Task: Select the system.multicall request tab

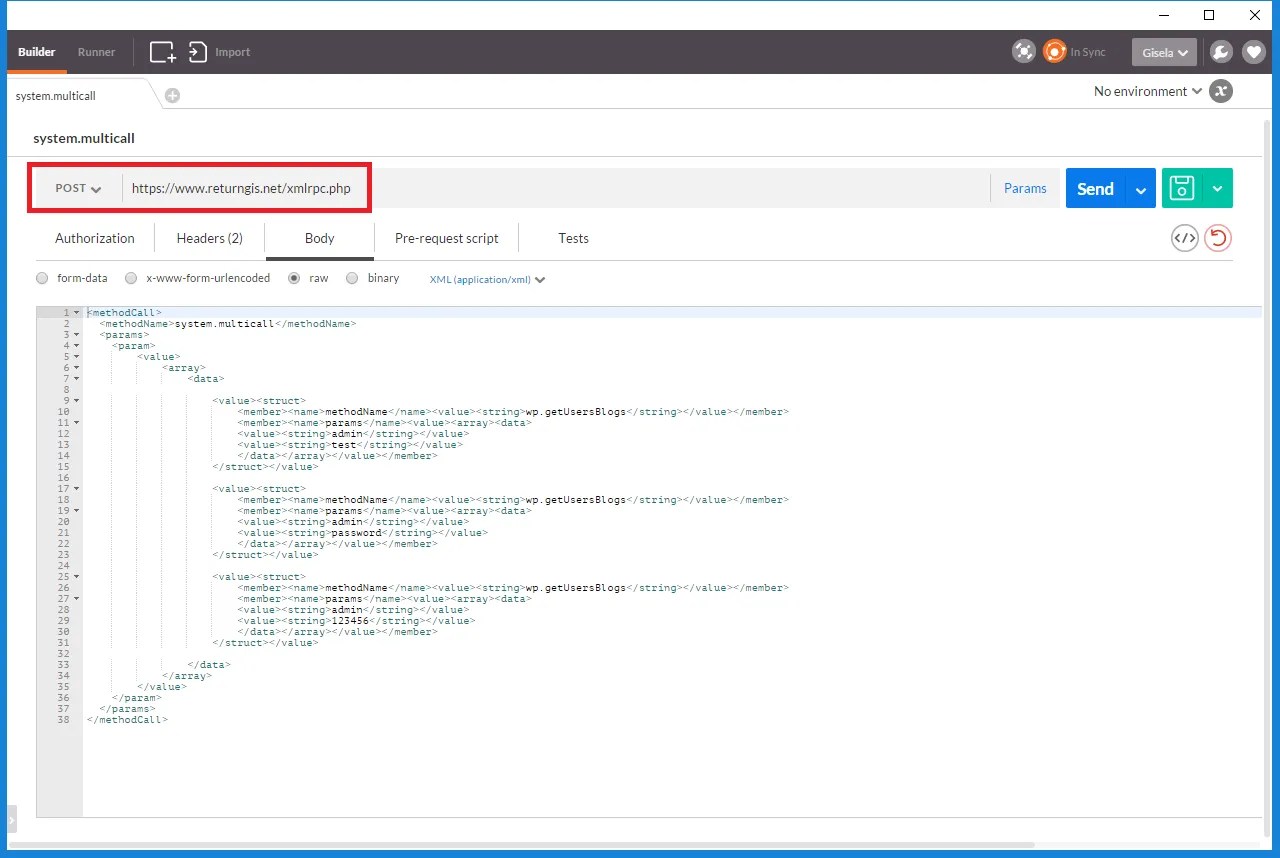Action: tap(56, 96)
